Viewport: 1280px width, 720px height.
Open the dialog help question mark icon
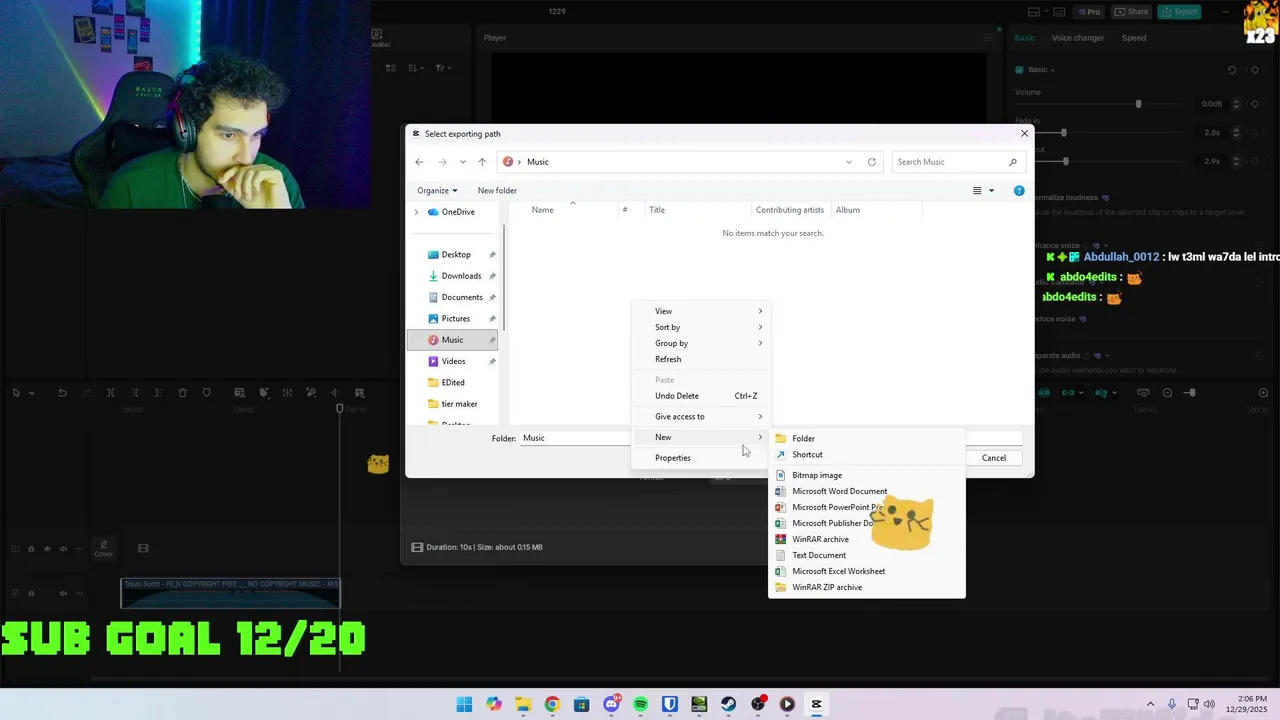(x=1019, y=190)
